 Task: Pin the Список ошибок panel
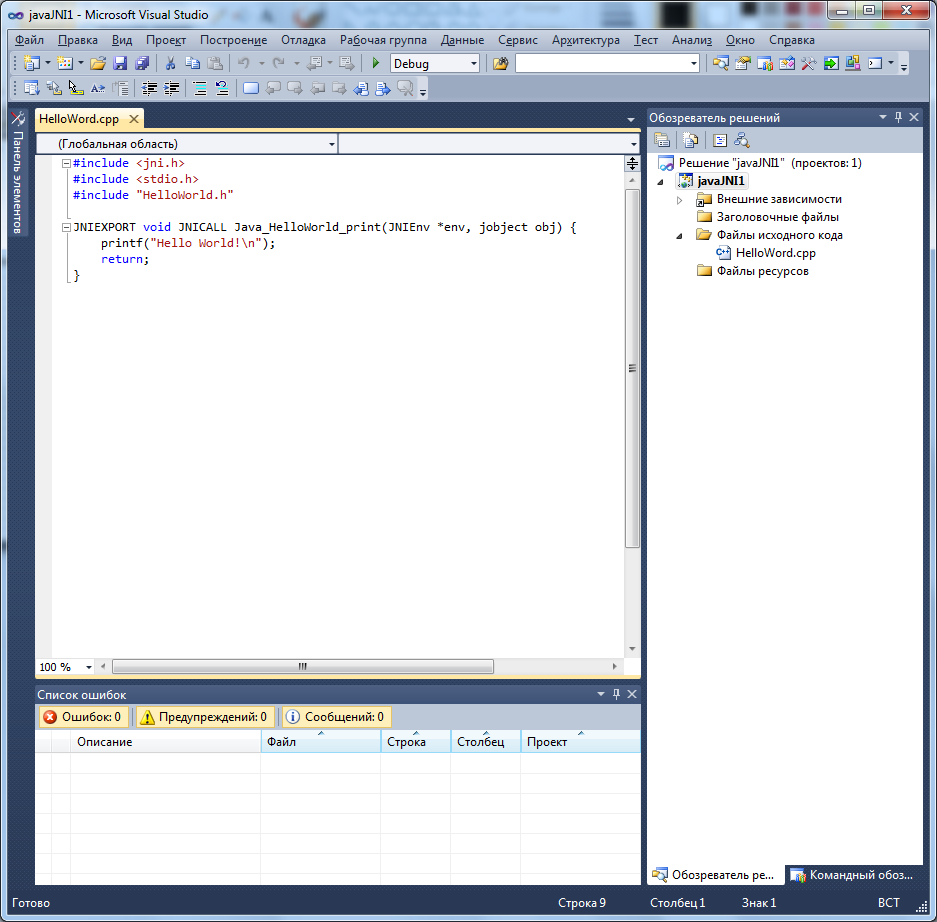click(x=616, y=694)
